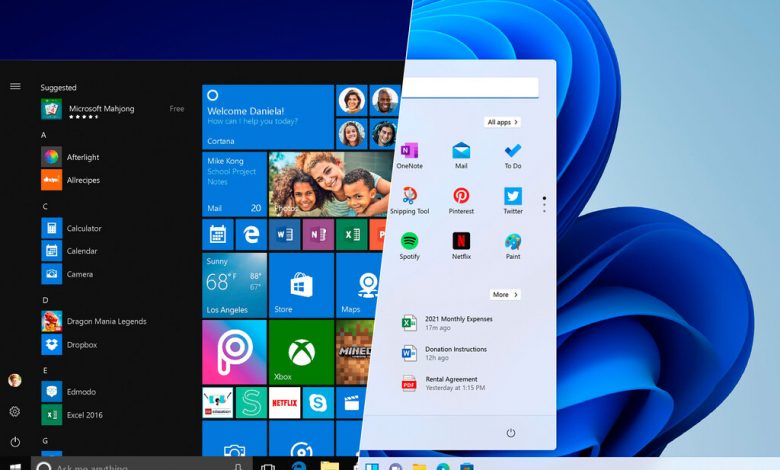Launch Microsoft Edge tile

pos(251,234)
